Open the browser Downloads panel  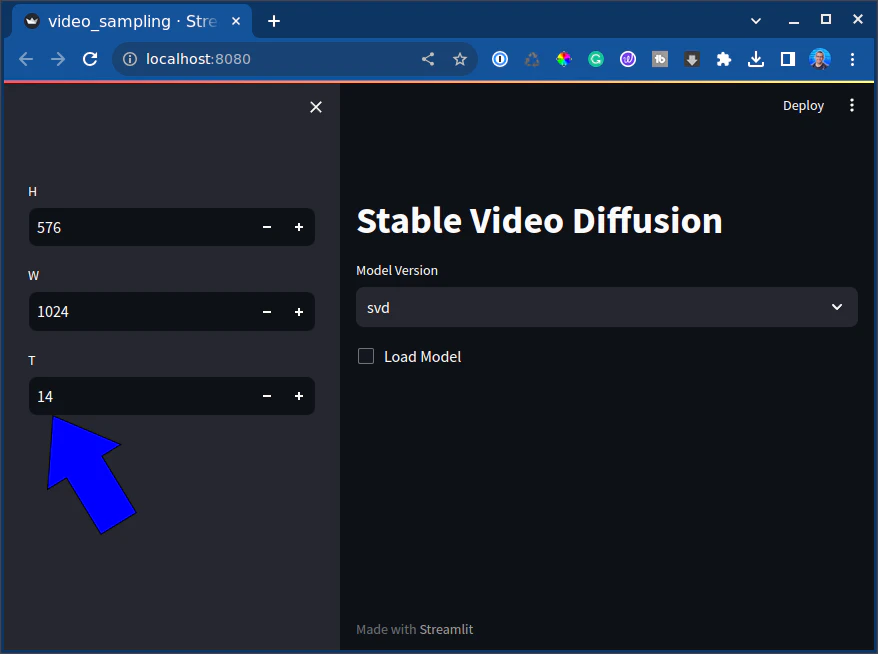(756, 59)
